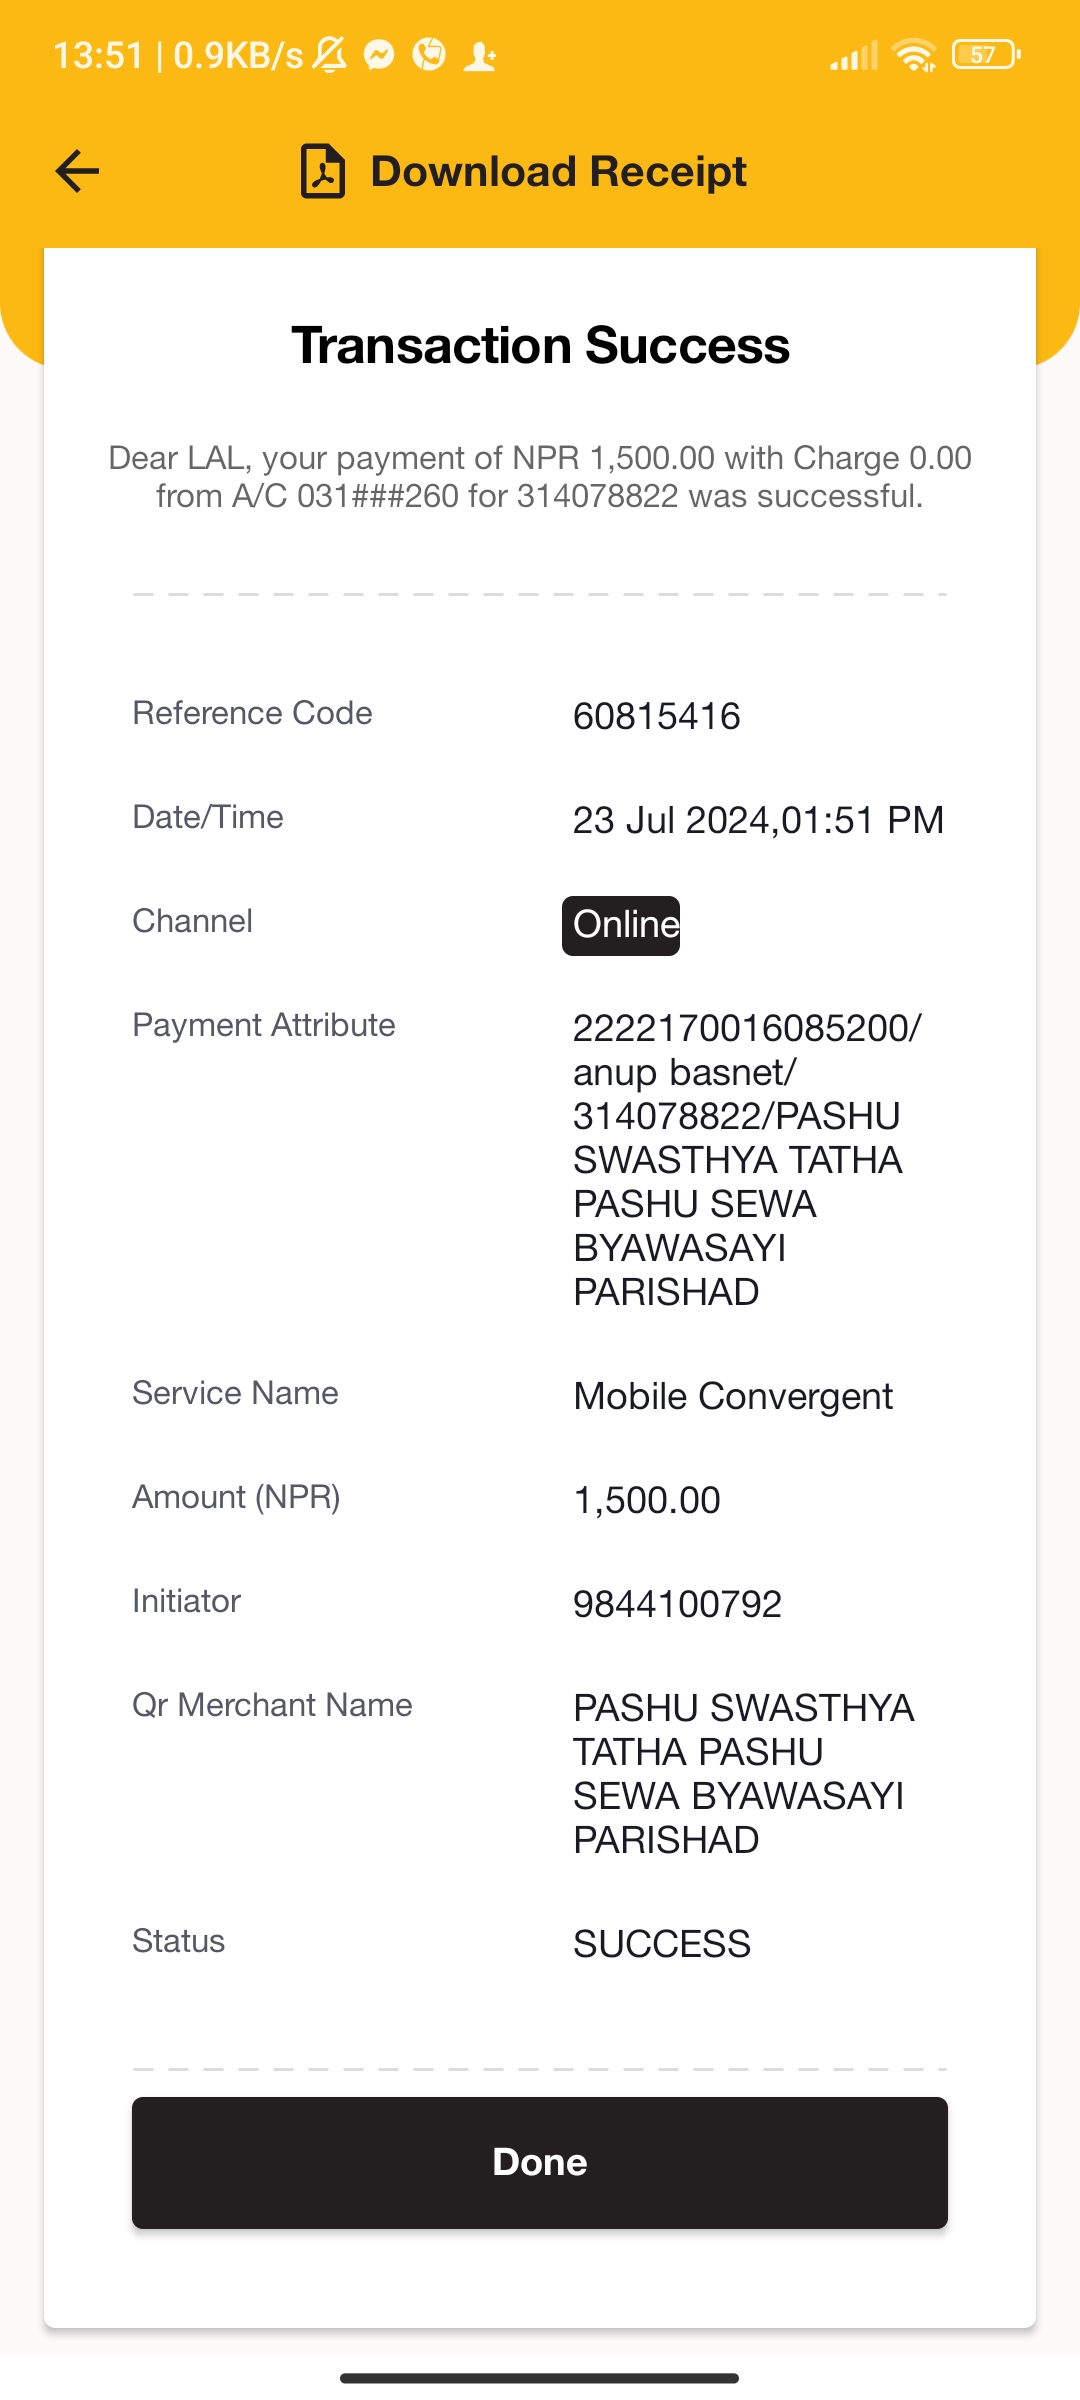This screenshot has width=1080, height=2400.
Task: Tap the amount value 1,500.00
Action: [646, 1500]
